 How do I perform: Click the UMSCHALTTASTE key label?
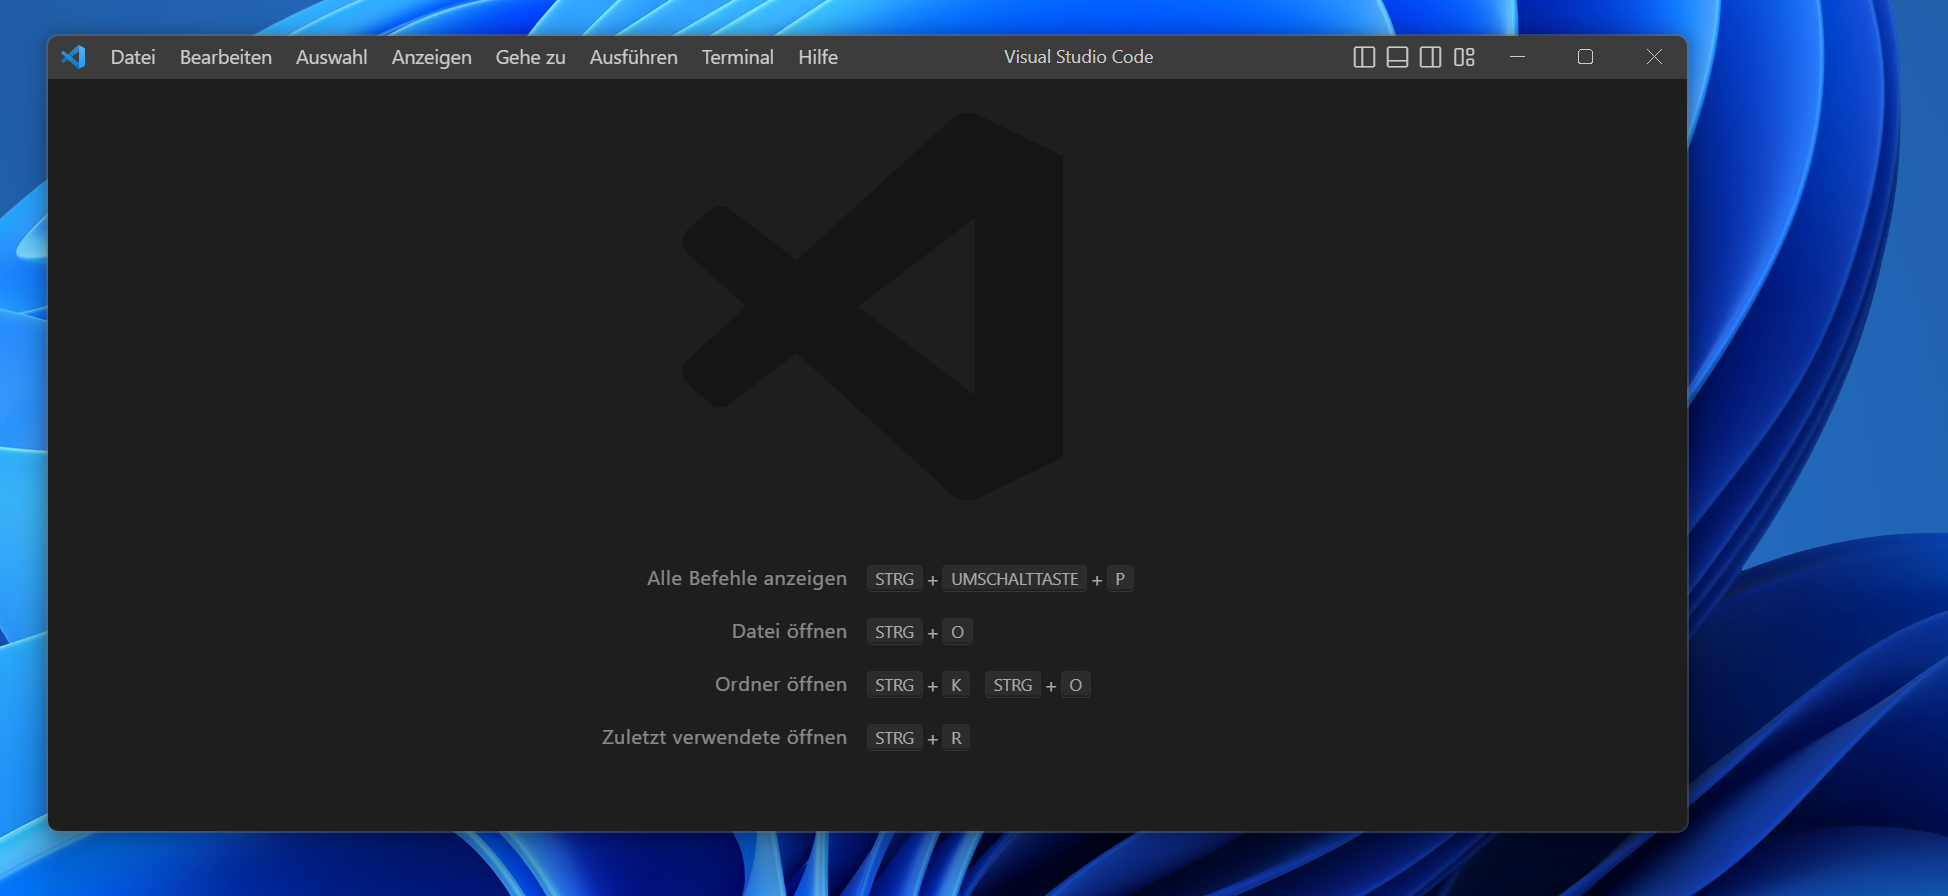(1015, 579)
